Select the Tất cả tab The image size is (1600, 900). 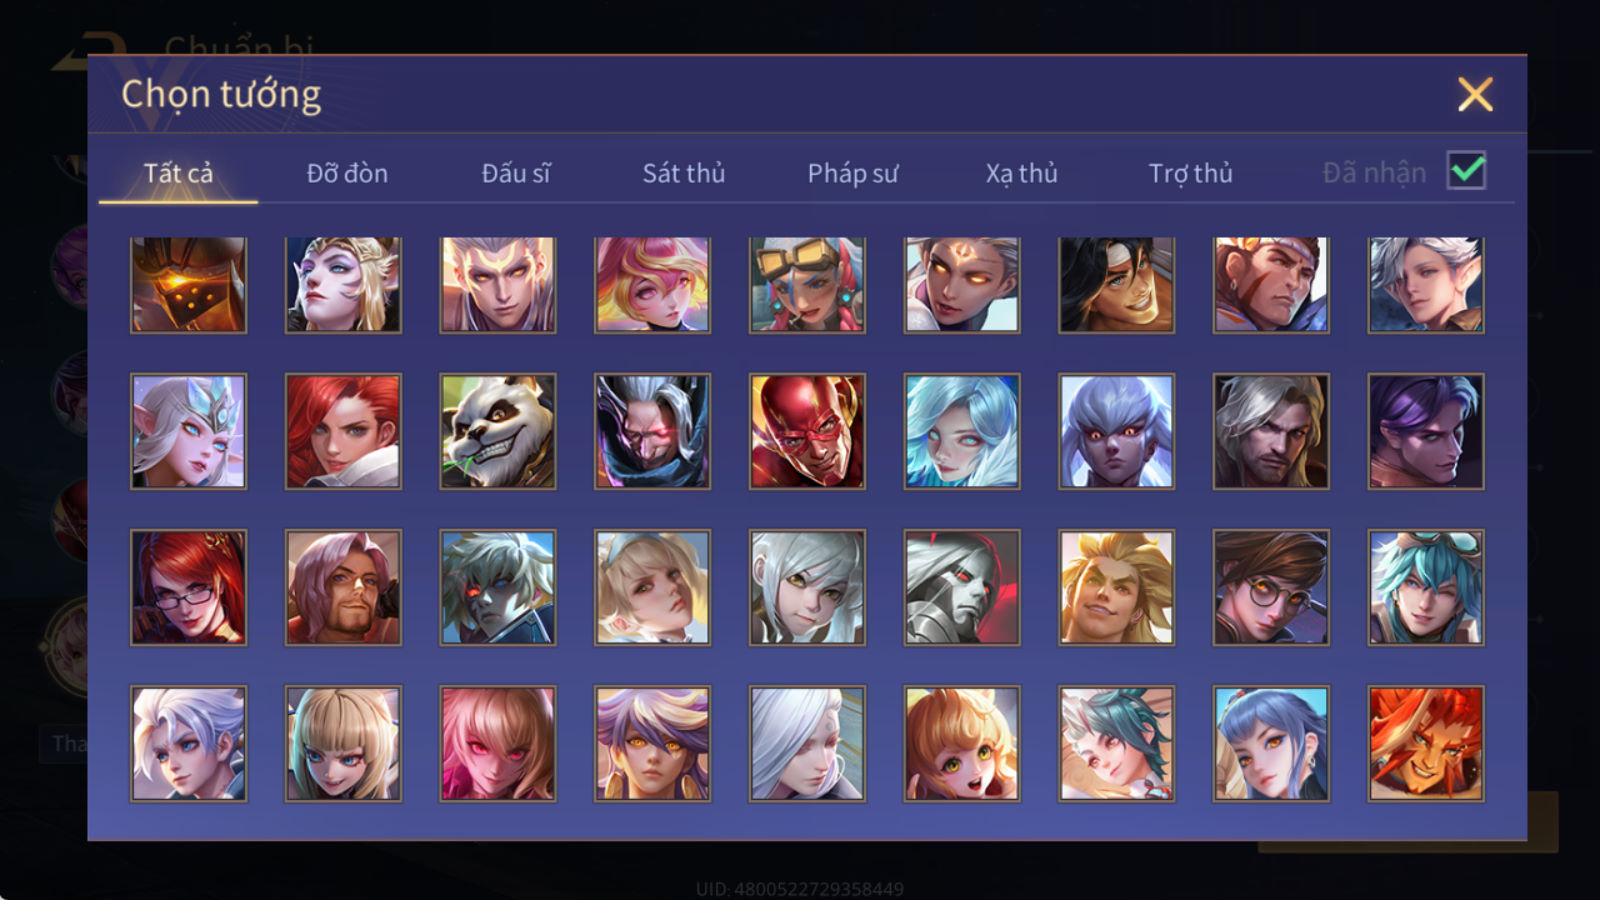[x=178, y=173]
